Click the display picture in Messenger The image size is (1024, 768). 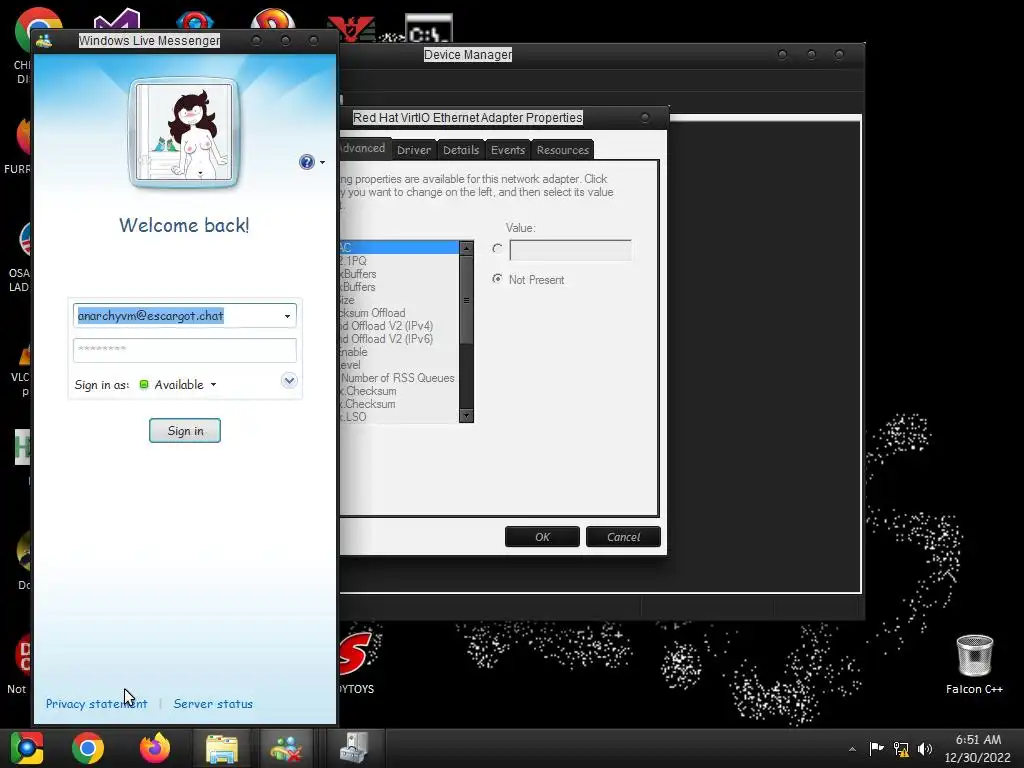(184, 133)
